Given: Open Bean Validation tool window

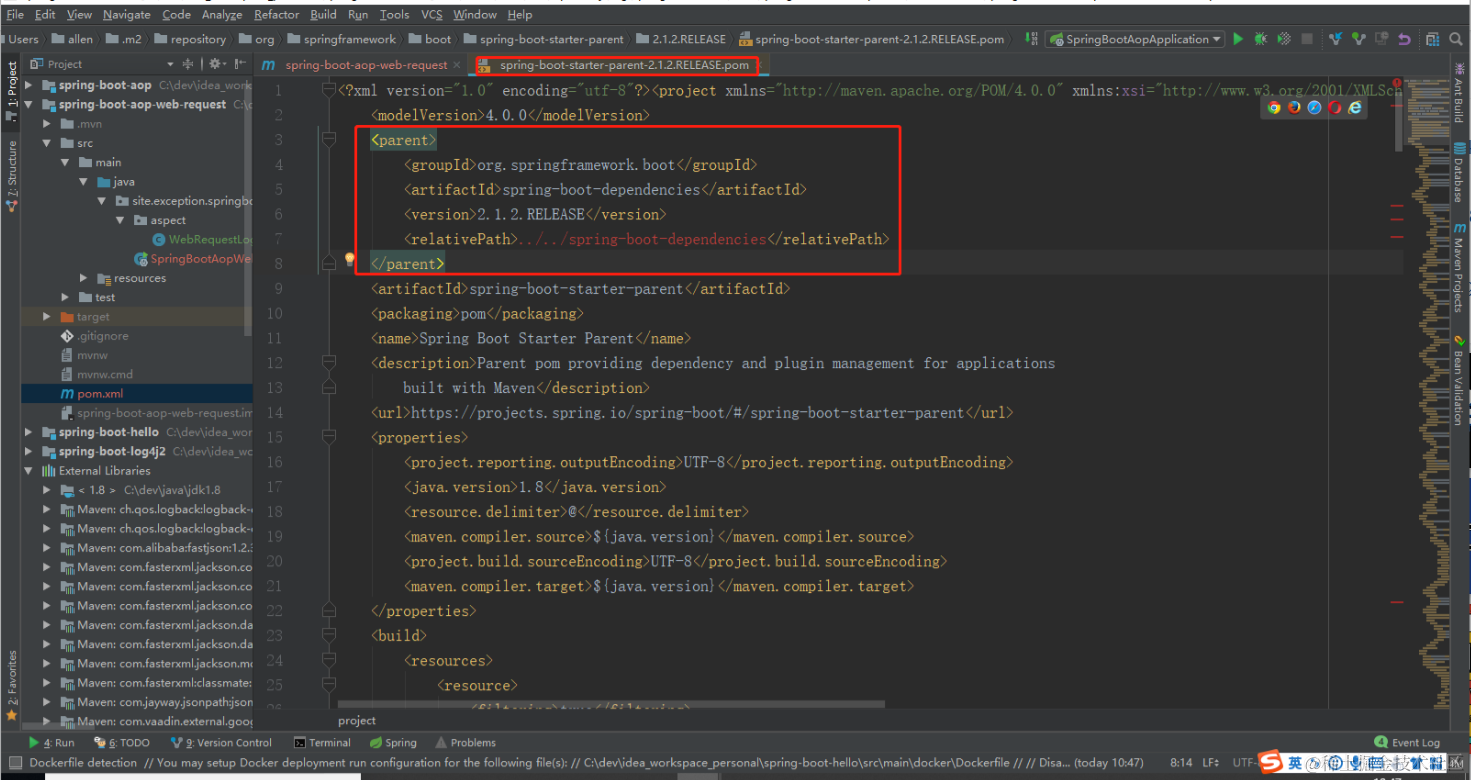Looking at the screenshot, I should pos(1460,380).
